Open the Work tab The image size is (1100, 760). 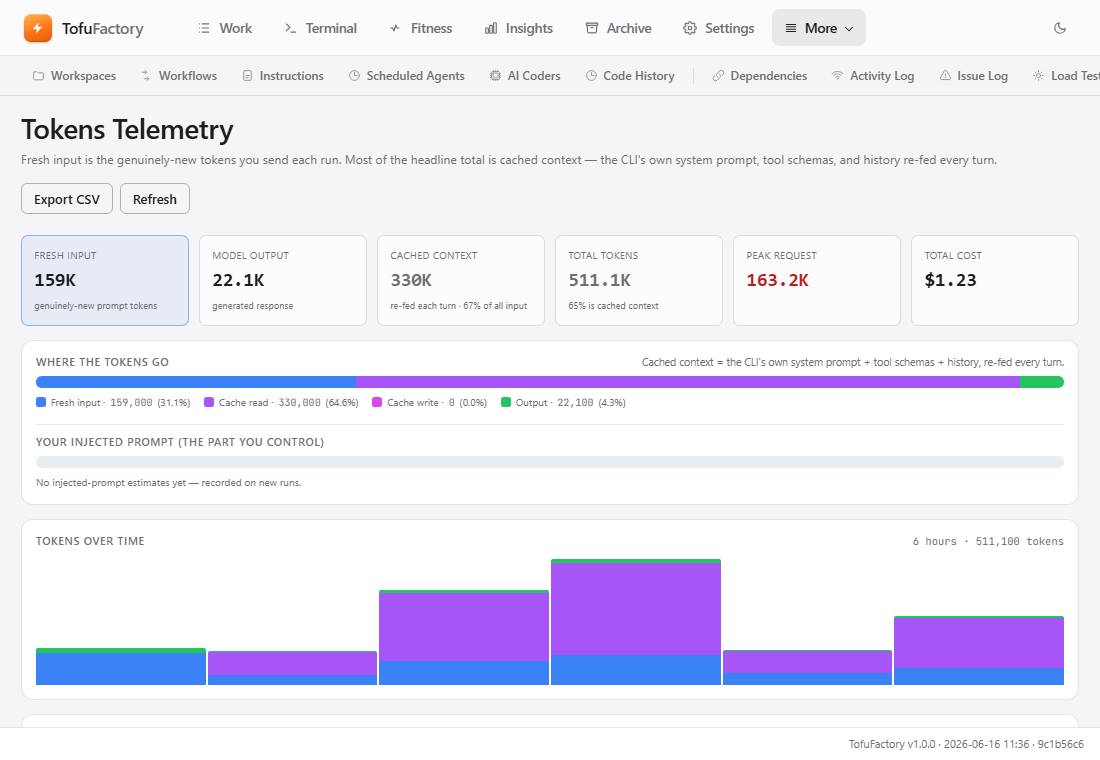(225, 28)
